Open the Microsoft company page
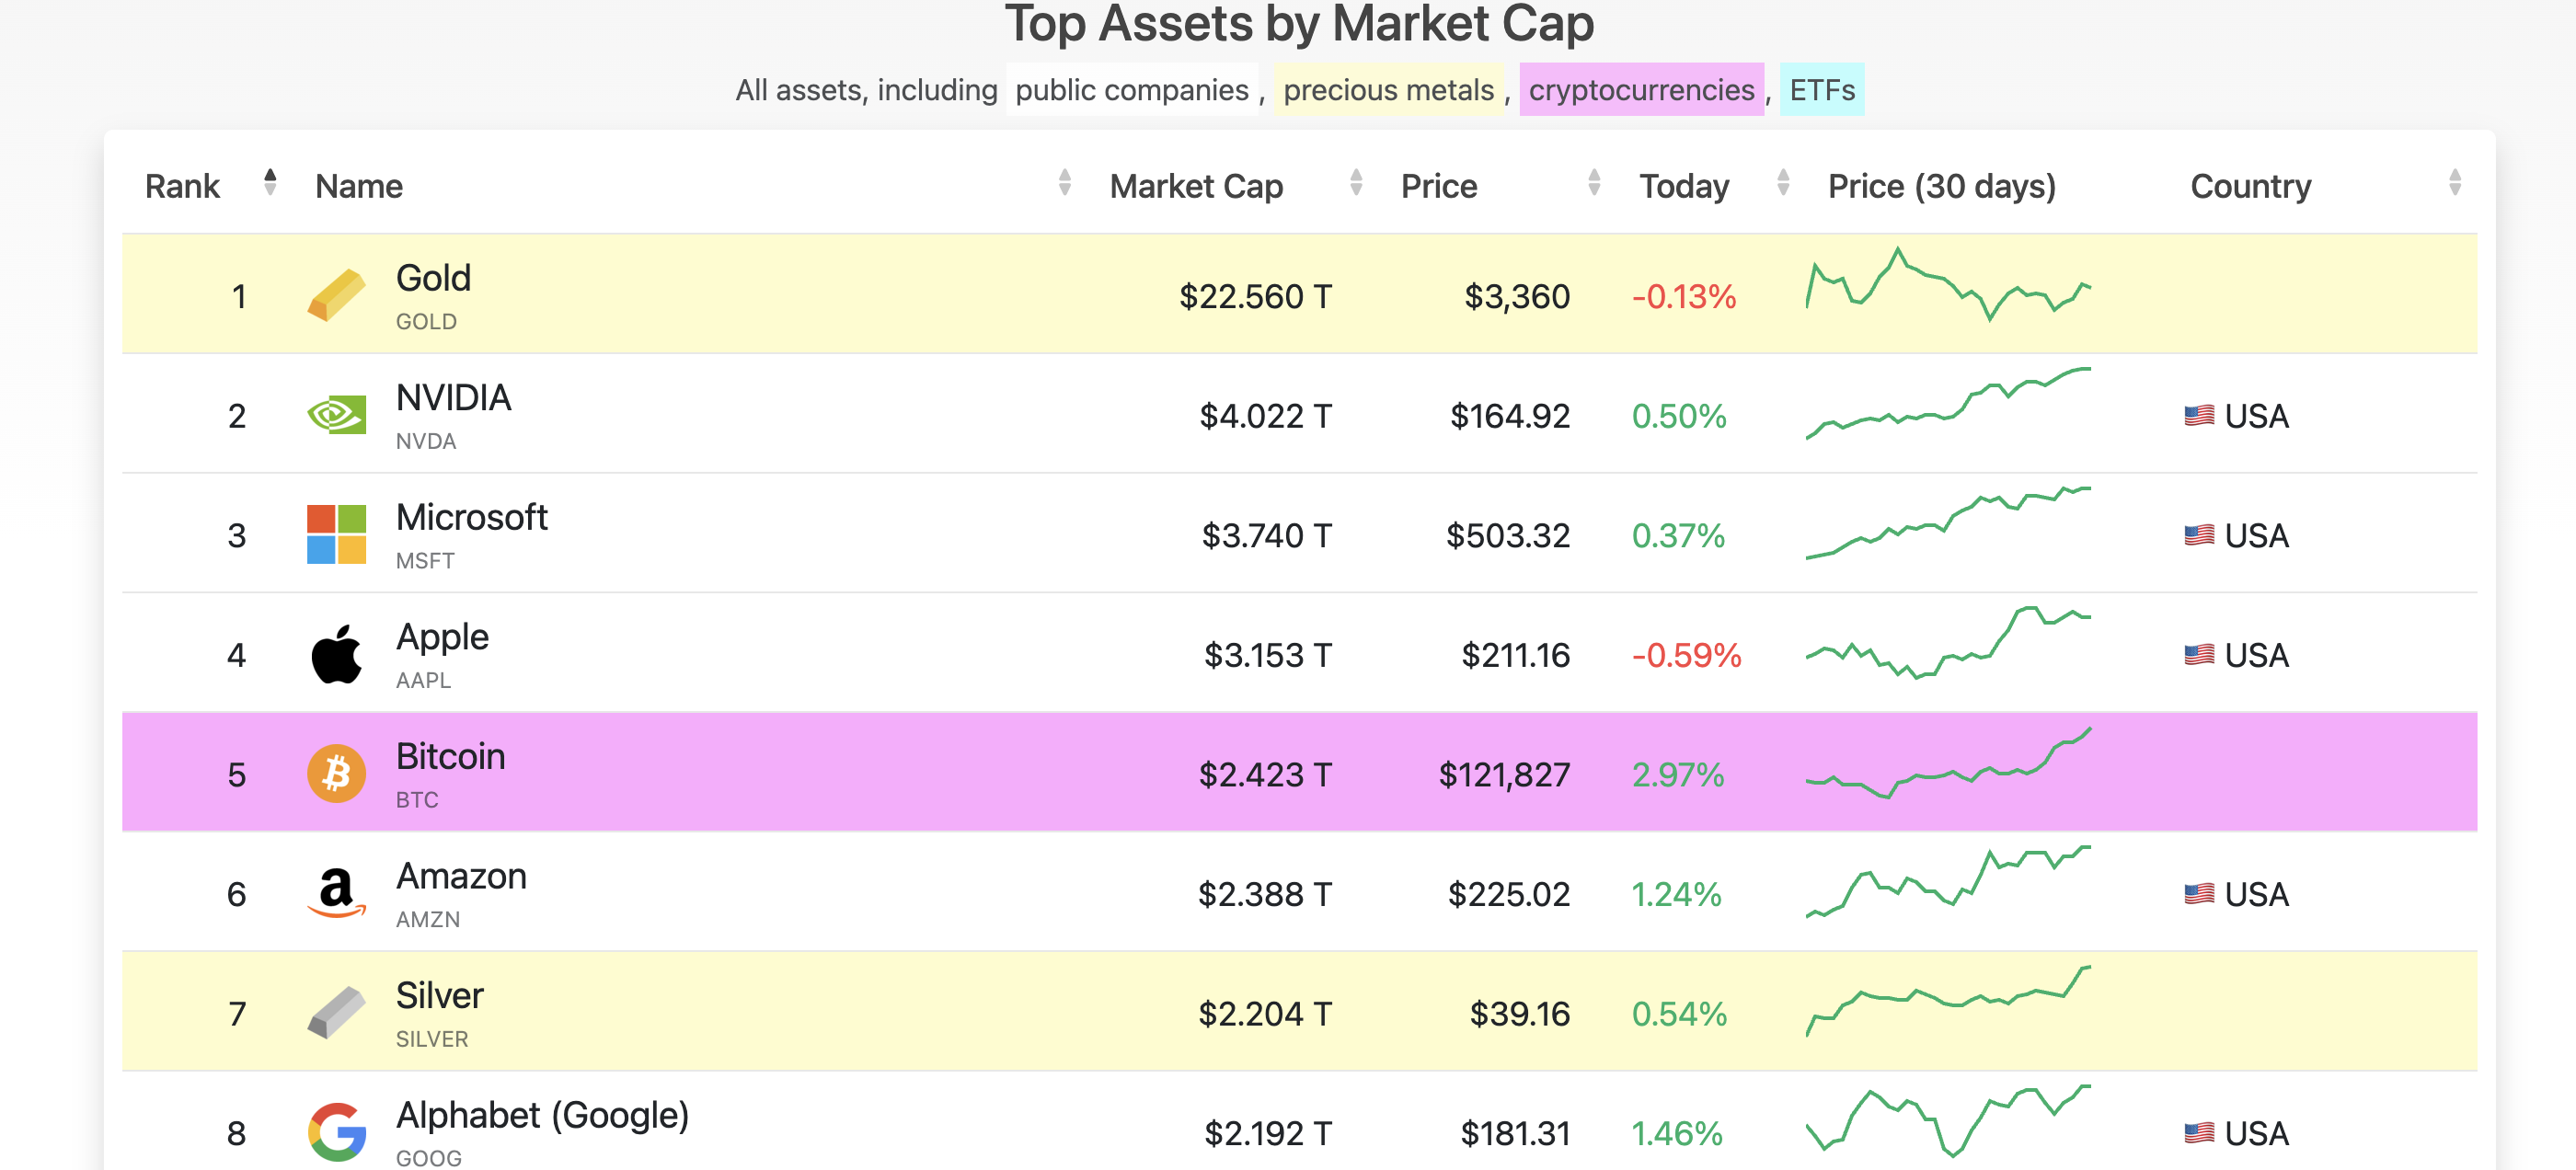This screenshot has width=2576, height=1170. click(x=471, y=517)
